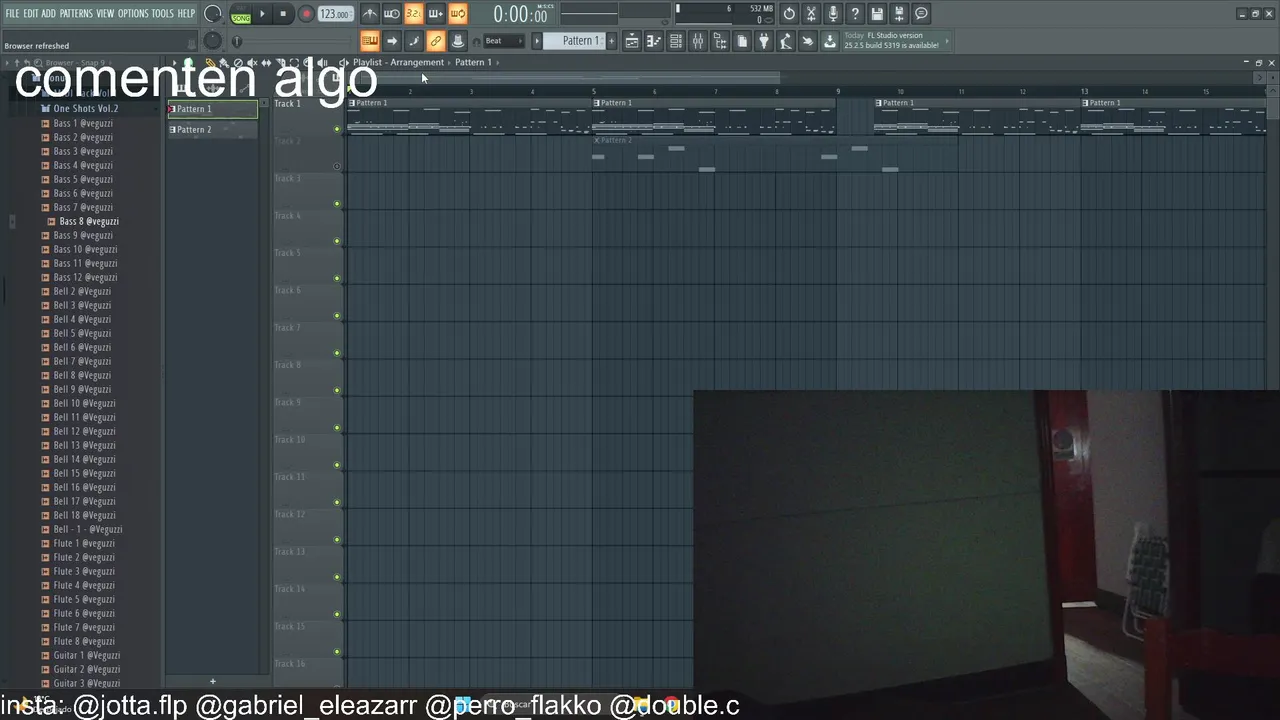The height and width of the screenshot is (720, 1280).
Task: Toggle wait for input before recording
Action: [392, 14]
